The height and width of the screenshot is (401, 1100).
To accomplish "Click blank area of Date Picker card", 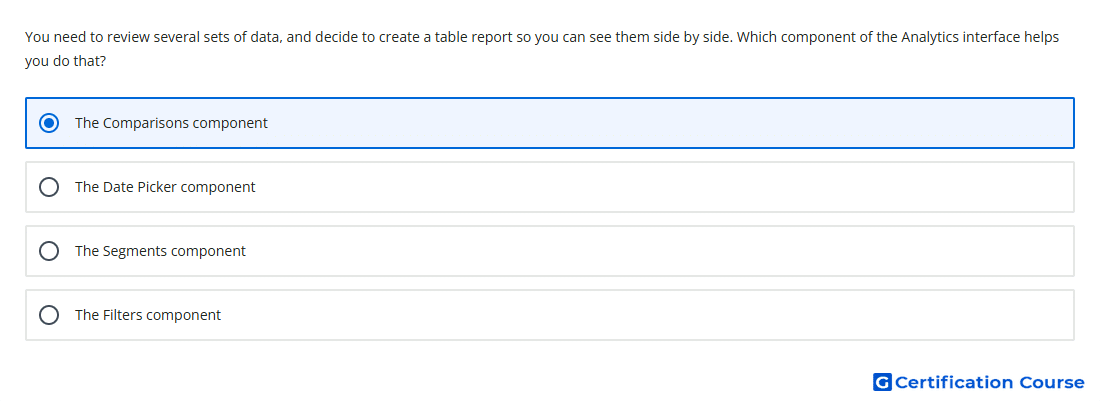I will click(x=666, y=187).
